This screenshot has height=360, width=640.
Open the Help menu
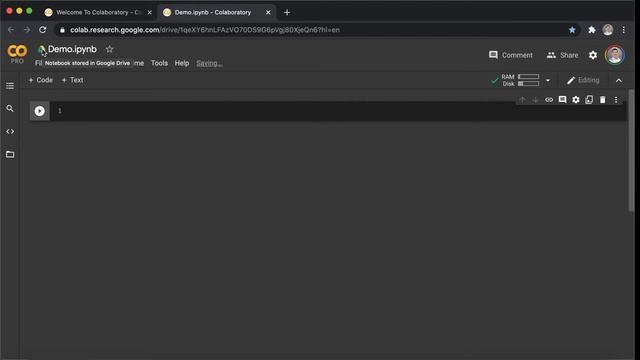(182, 63)
